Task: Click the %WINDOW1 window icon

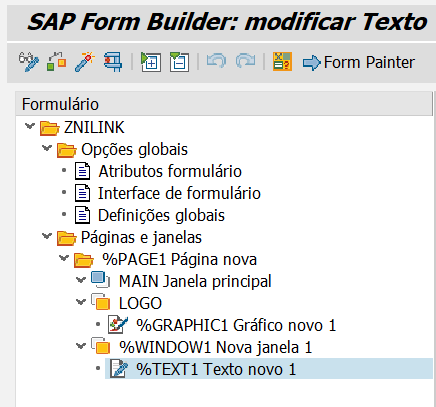Action: coord(101,346)
